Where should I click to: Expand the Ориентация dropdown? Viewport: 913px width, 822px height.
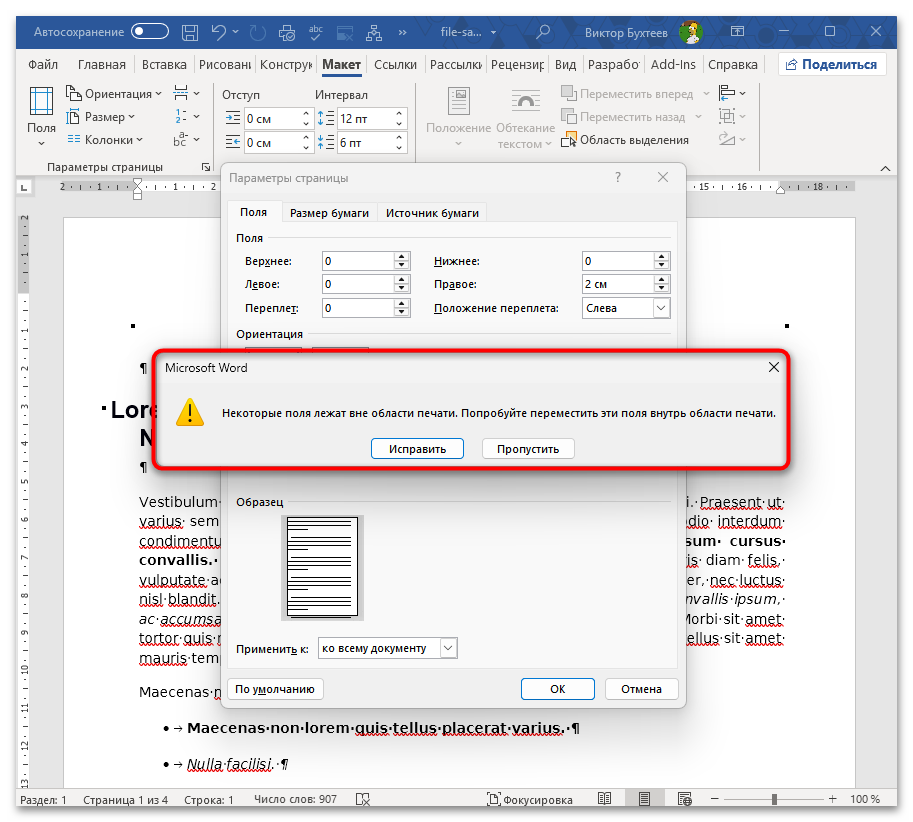(114, 94)
